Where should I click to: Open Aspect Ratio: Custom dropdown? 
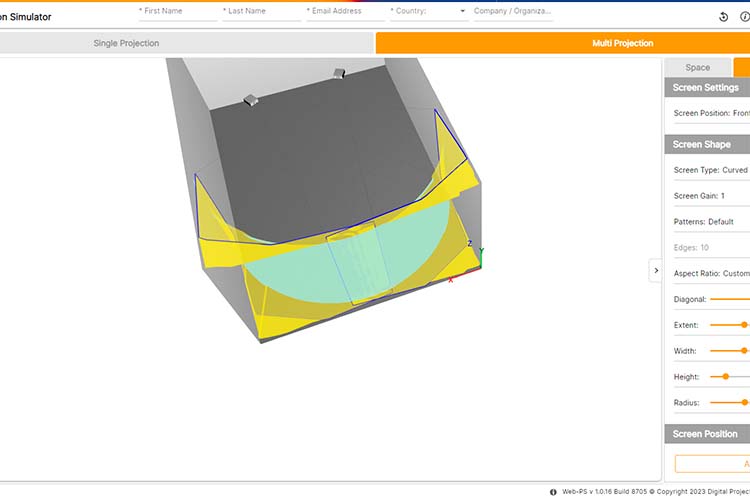712,274
